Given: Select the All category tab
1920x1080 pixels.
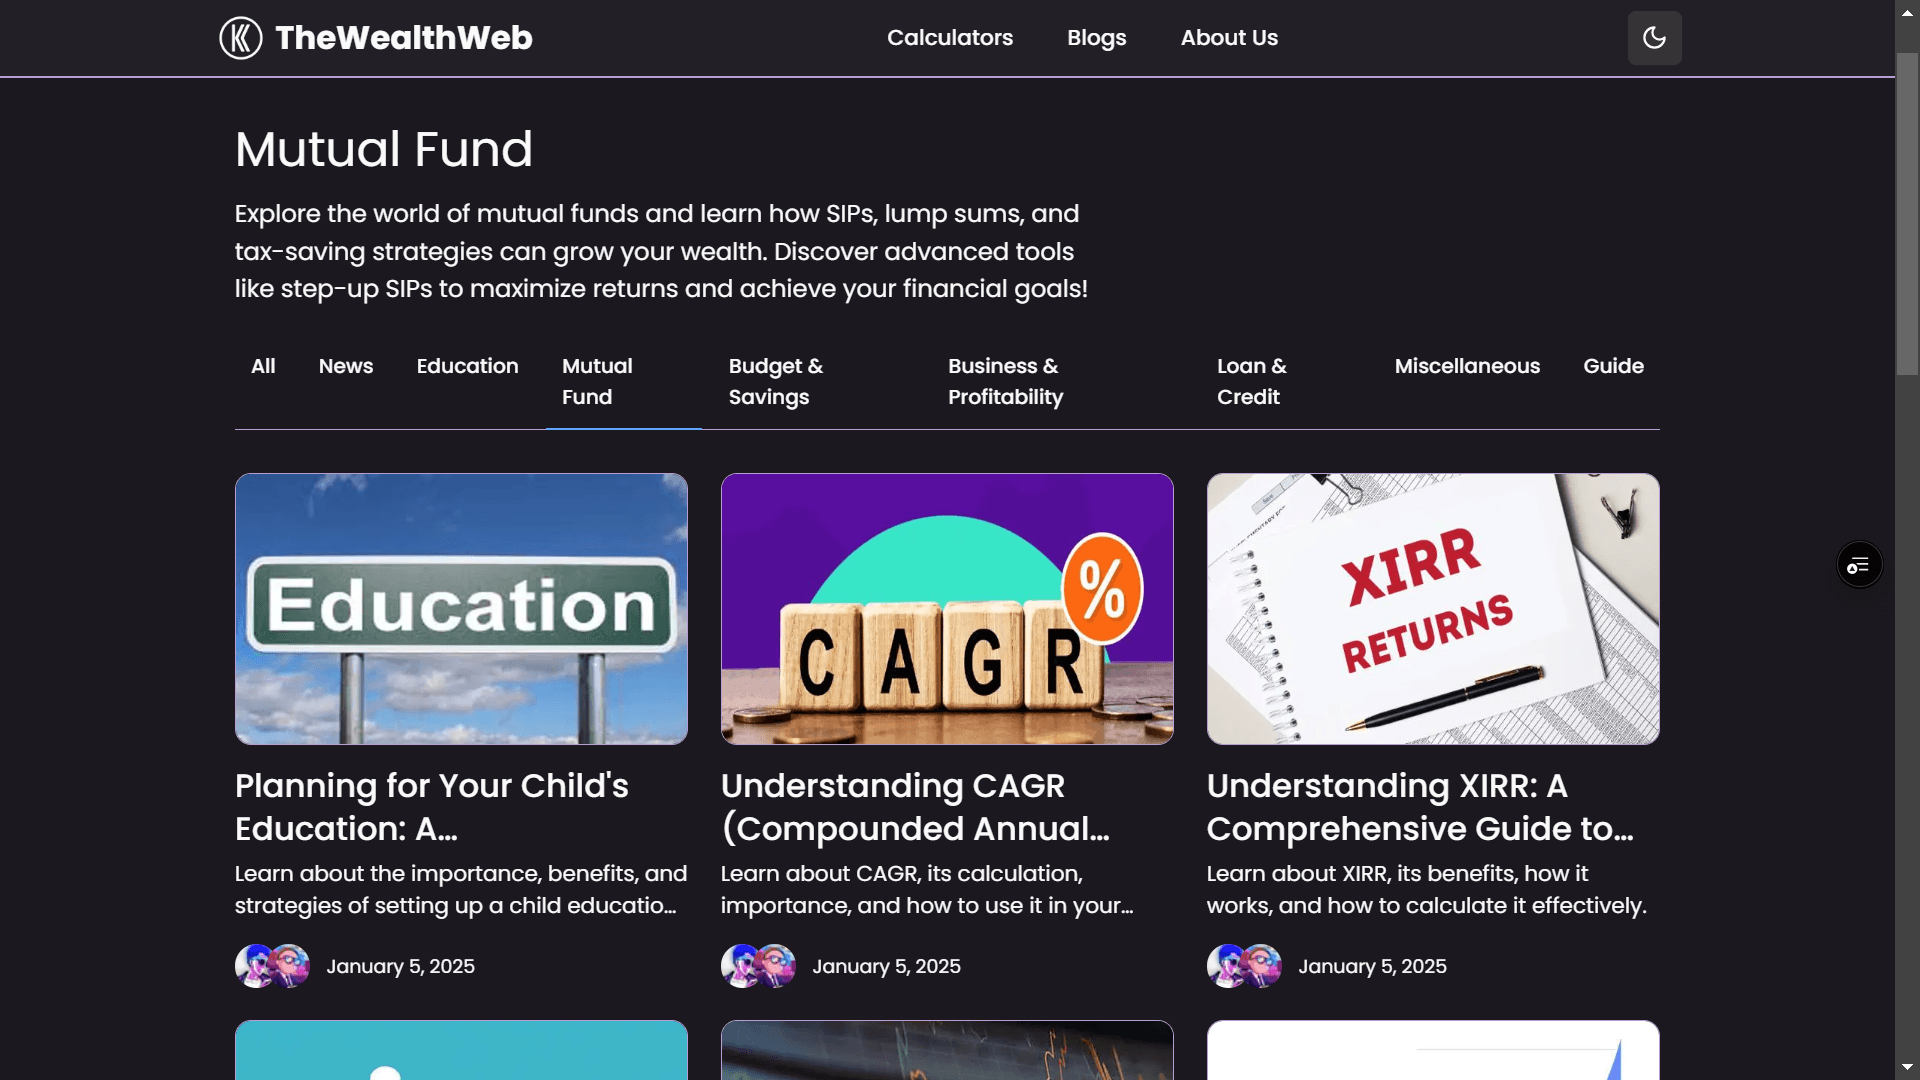Looking at the screenshot, I should pos(263,366).
